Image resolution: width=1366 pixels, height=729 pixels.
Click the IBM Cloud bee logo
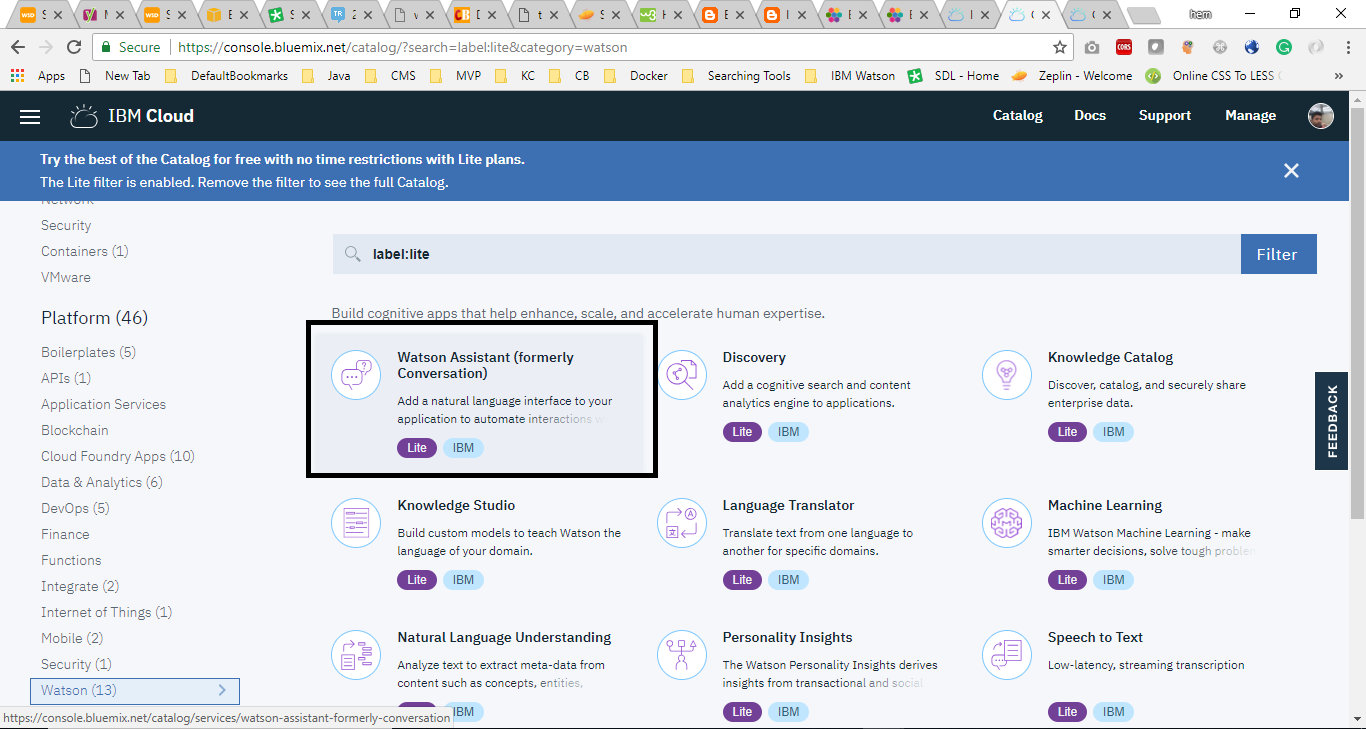[x=83, y=115]
